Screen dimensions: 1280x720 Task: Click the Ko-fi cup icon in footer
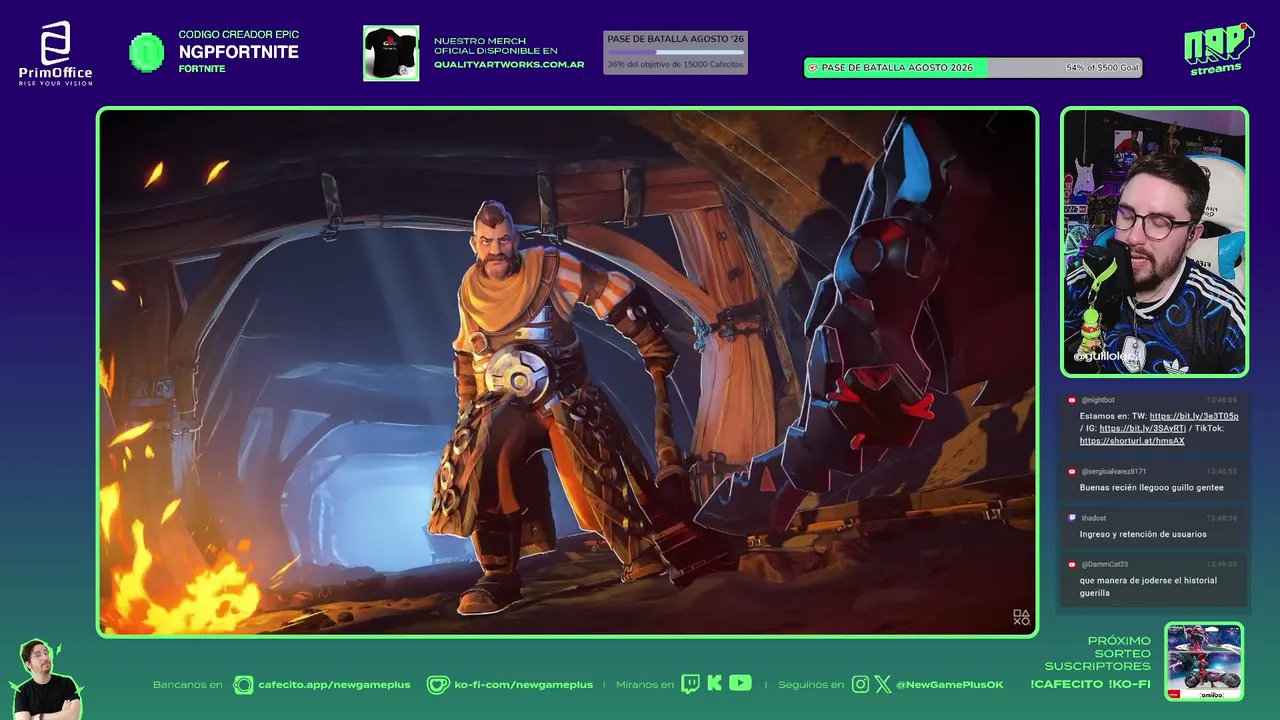pos(438,685)
